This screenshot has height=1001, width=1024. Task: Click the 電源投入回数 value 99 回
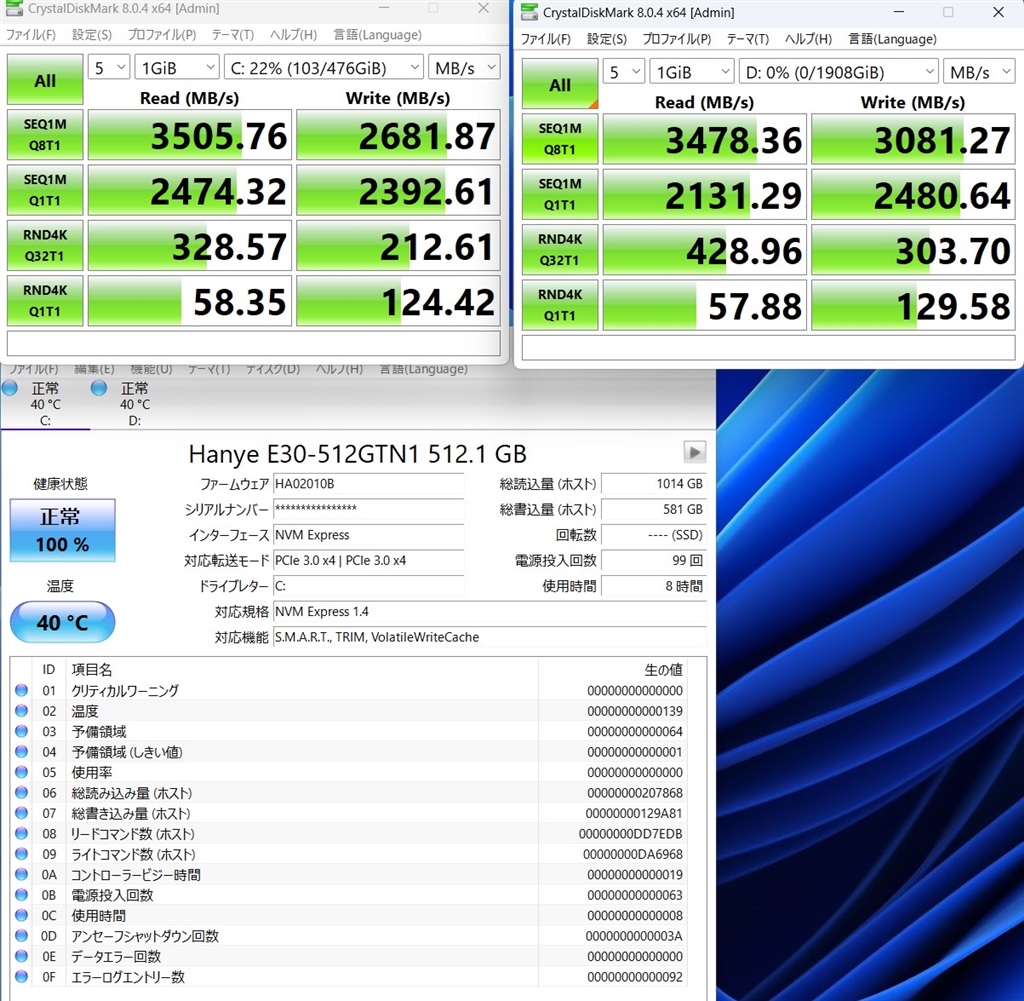(654, 560)
